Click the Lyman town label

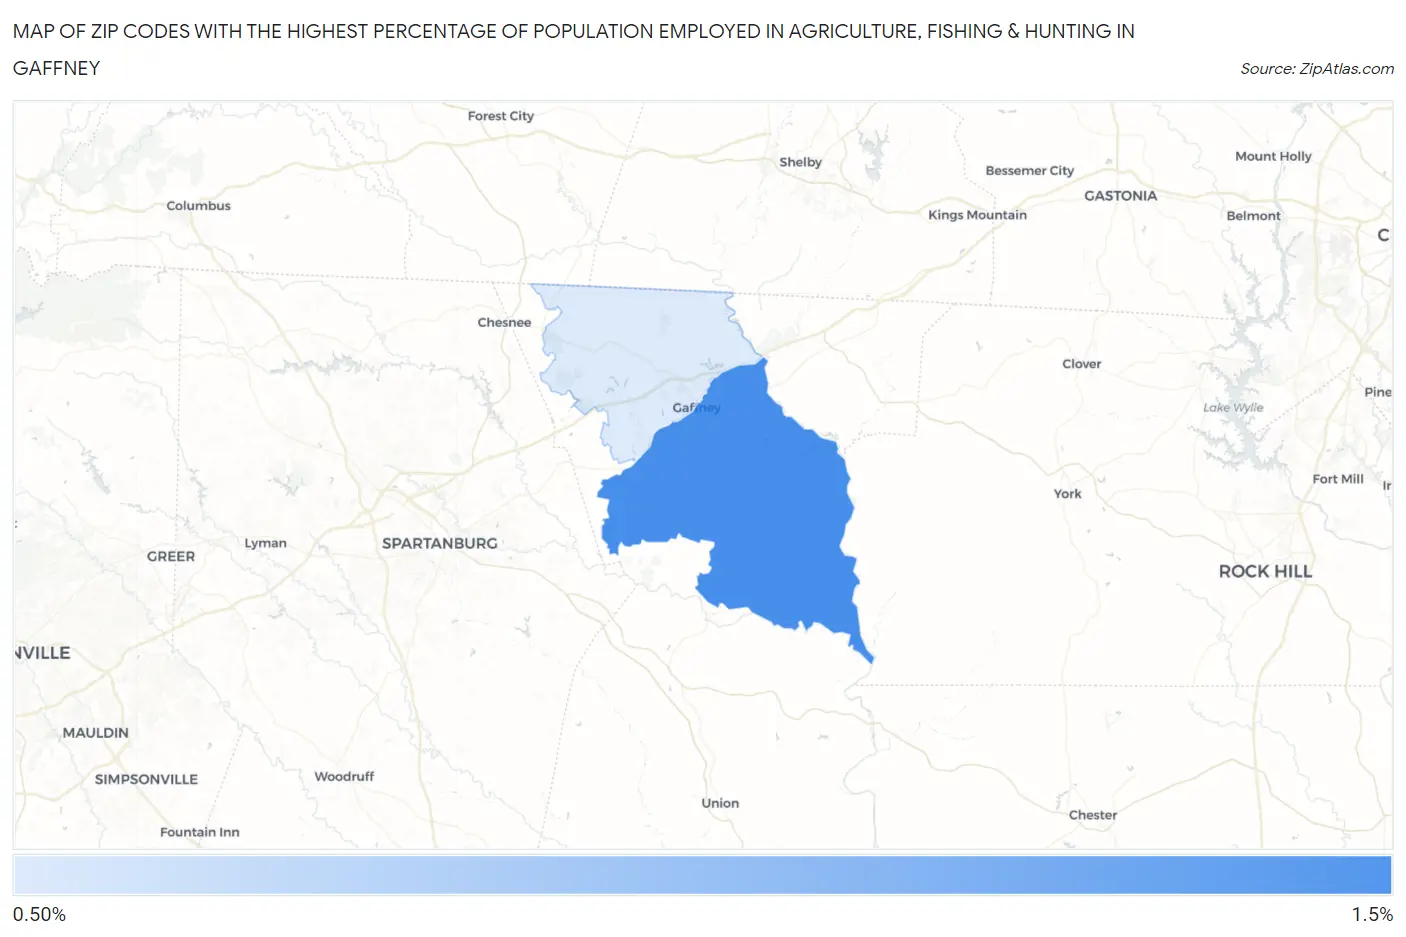265,543
